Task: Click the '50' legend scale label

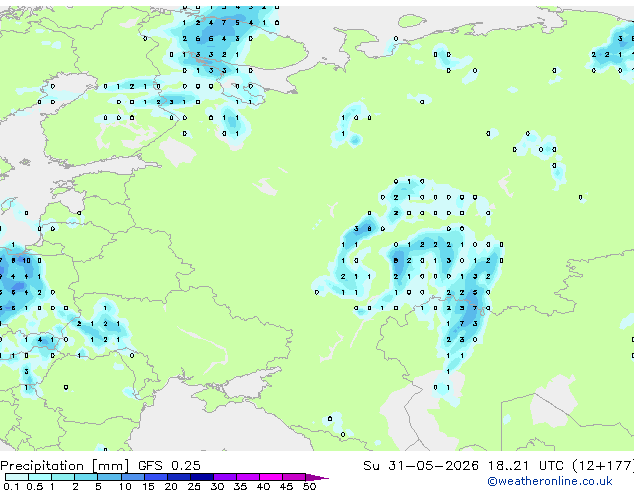Action: click(x=310, y=486)
